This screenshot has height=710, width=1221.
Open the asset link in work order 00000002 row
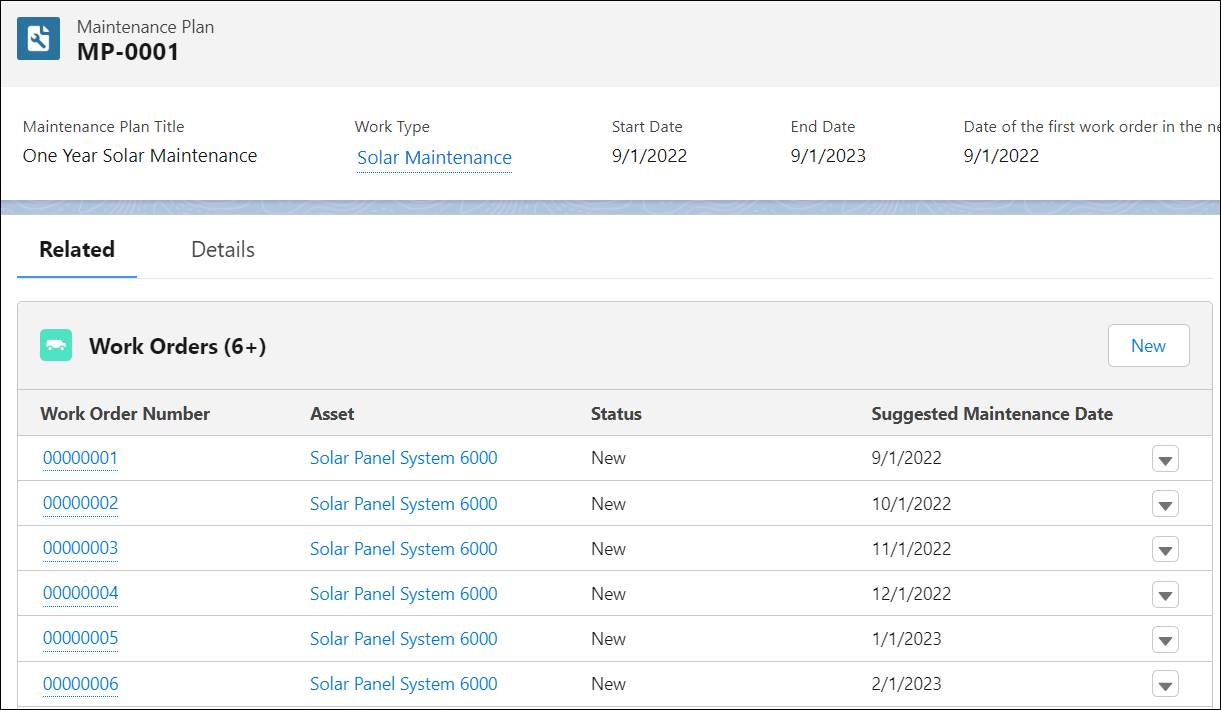click(x=403, y=504)
